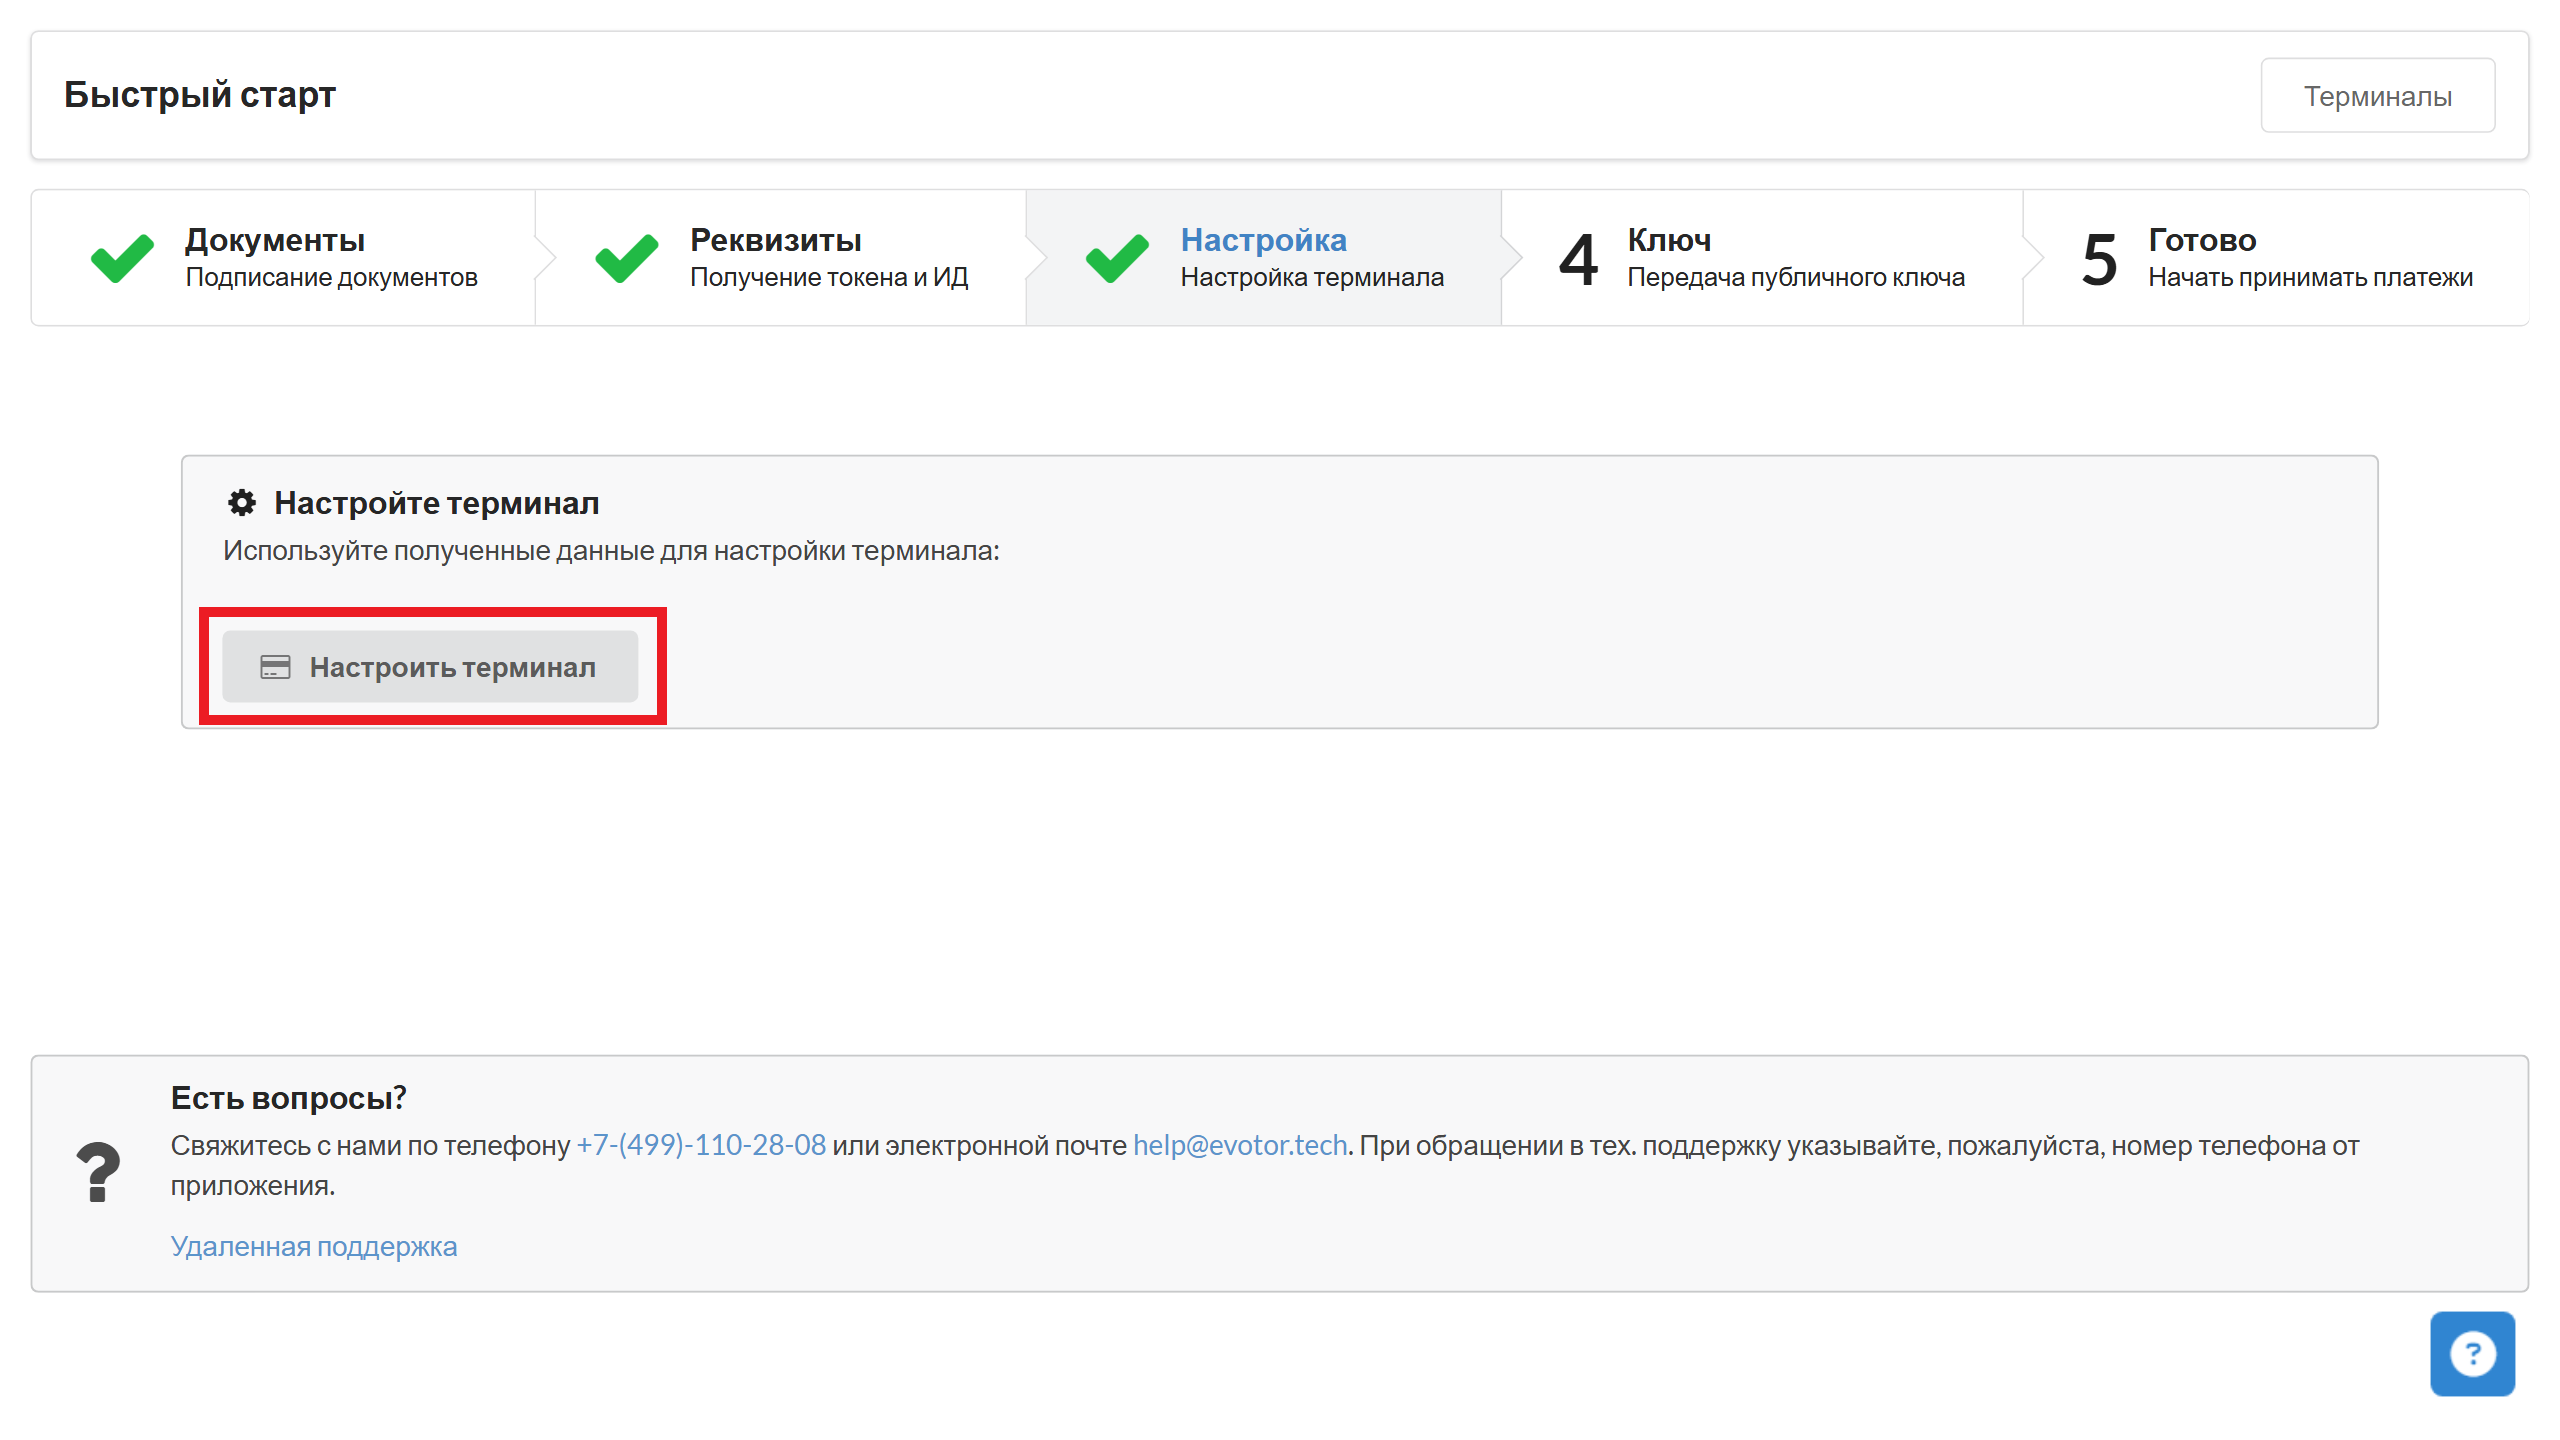2560x1440 pixels.
Task: Select the Реквизиты step tab
Action: coord(780,258)
